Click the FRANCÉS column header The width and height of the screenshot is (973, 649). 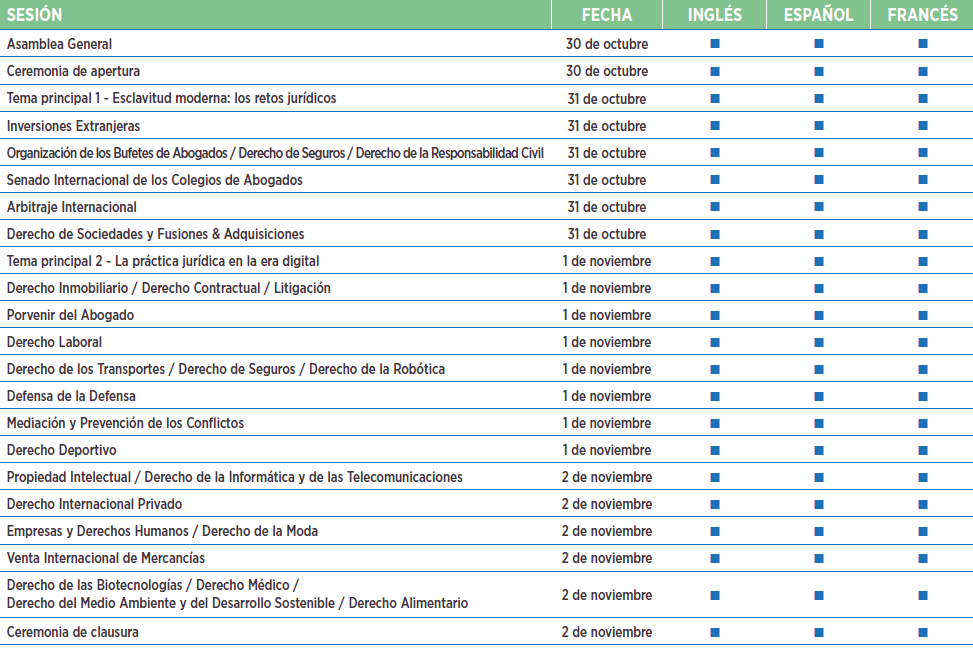[x=922, y=15]
